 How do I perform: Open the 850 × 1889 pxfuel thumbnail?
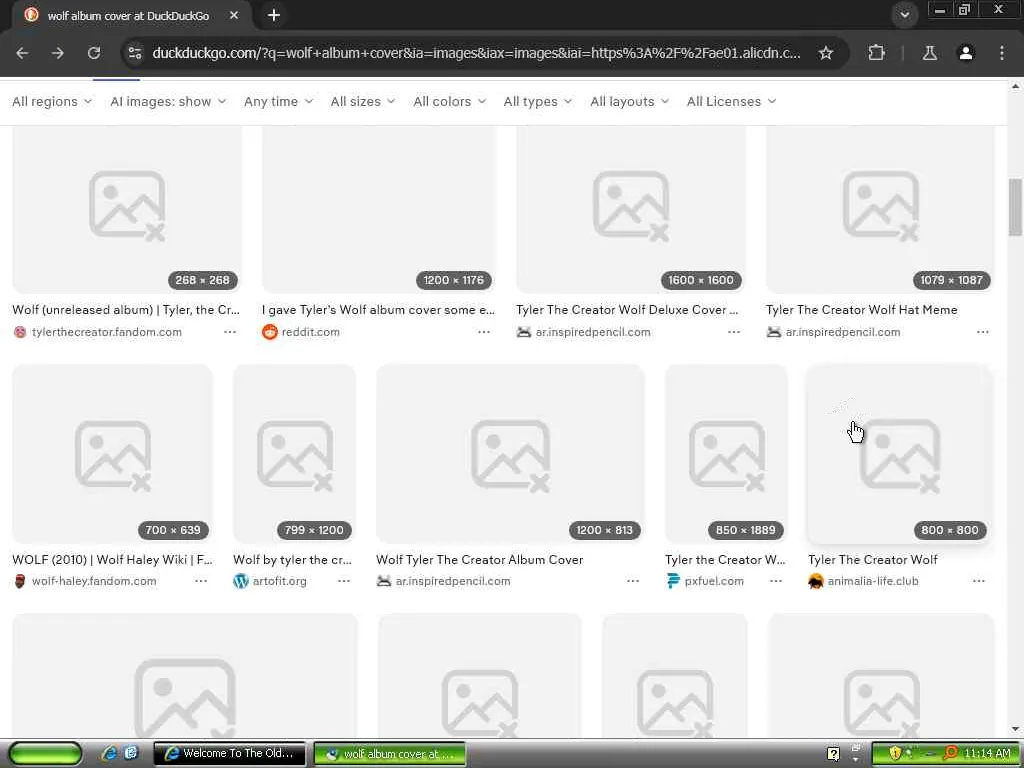pyautogui.click(x=726, y=454)
